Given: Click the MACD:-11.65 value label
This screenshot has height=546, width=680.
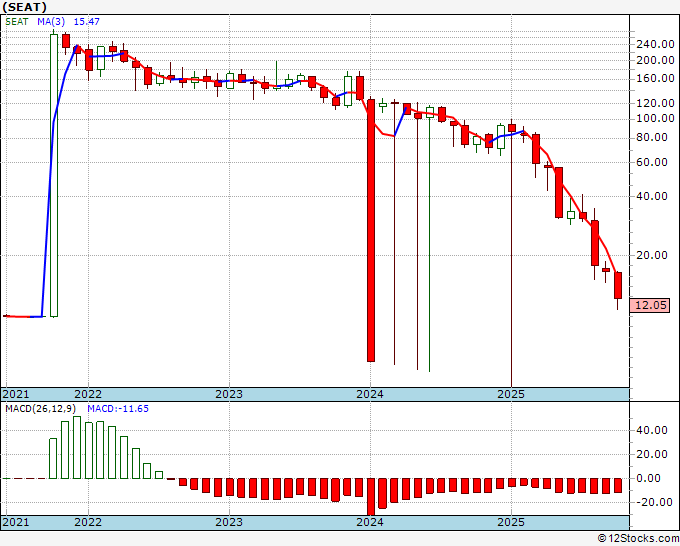Looking at the screenshot, I should pos(118,409).
